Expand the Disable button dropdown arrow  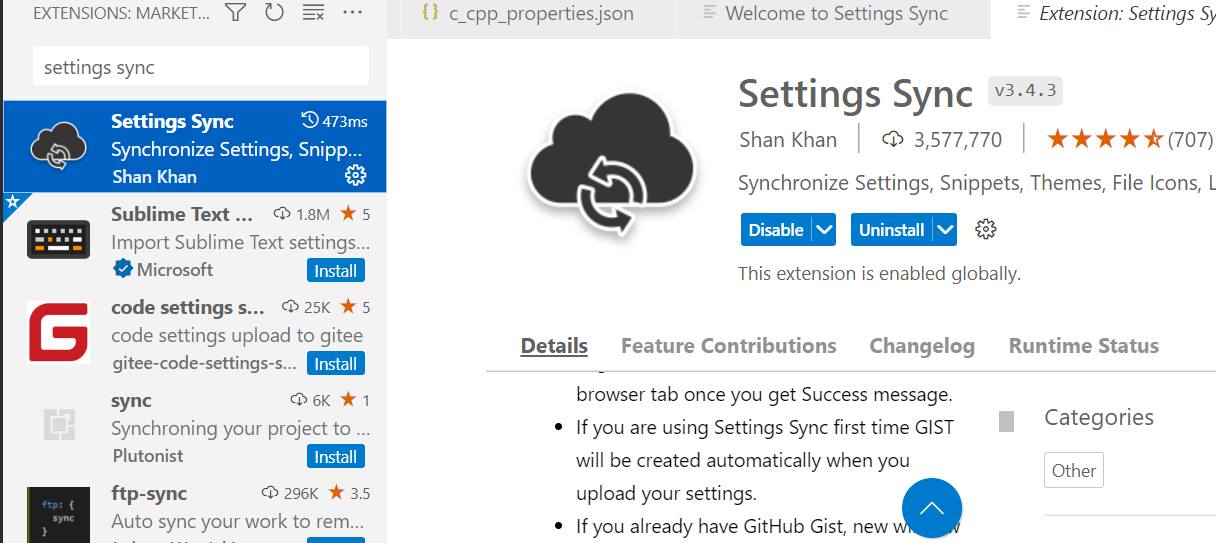pos(824,229)
